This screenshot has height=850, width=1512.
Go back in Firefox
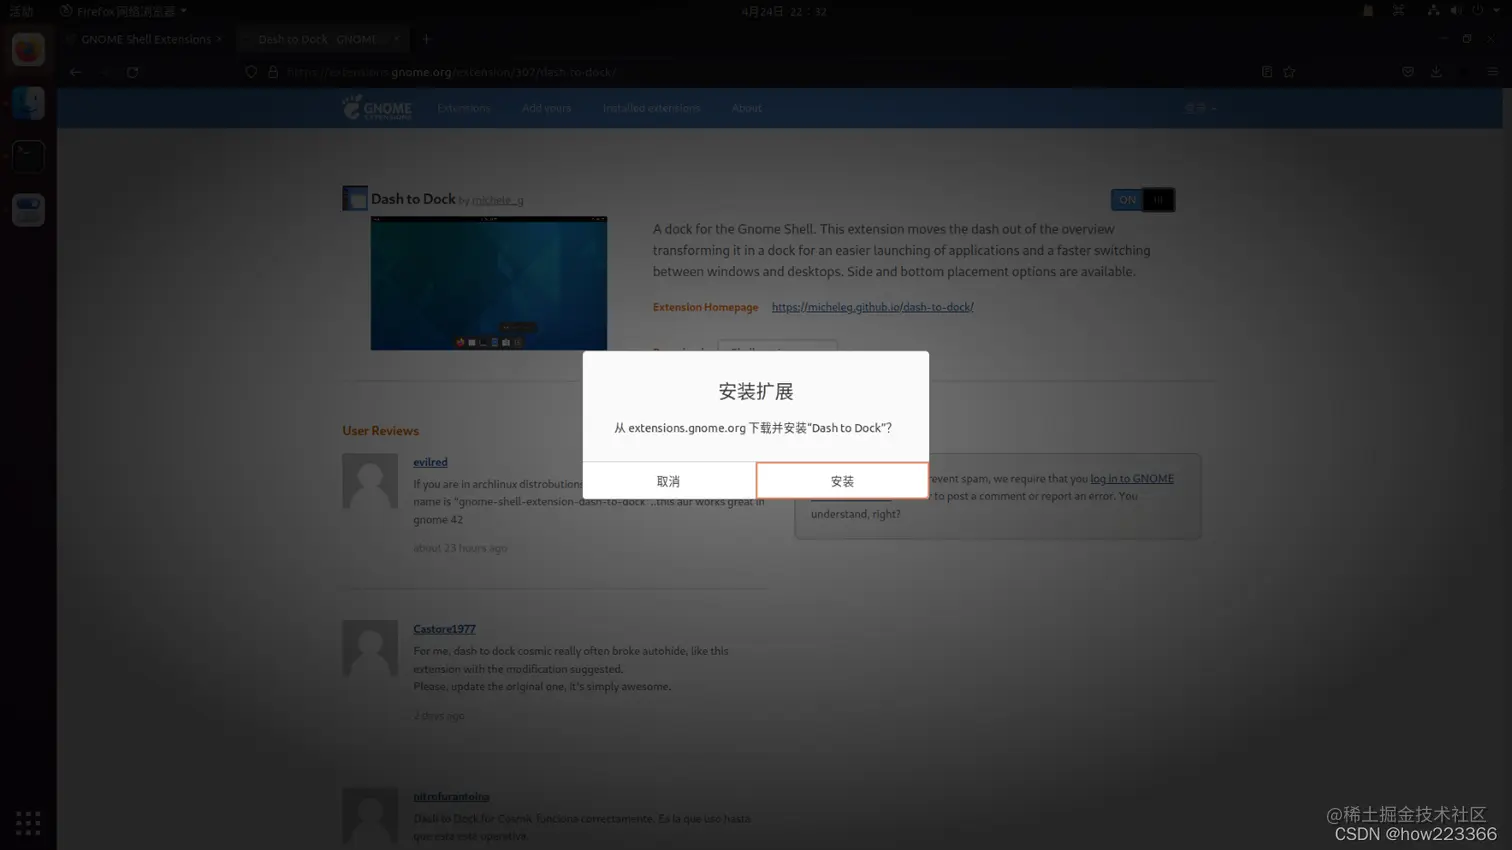click(75, 72)
